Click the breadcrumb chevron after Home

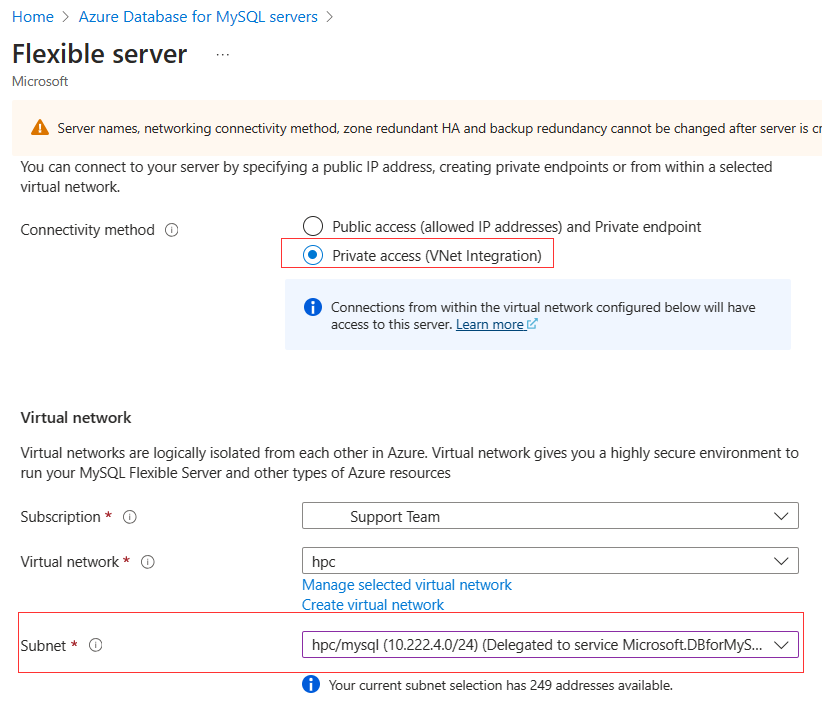pyautogui.click(x=66, y=17)
